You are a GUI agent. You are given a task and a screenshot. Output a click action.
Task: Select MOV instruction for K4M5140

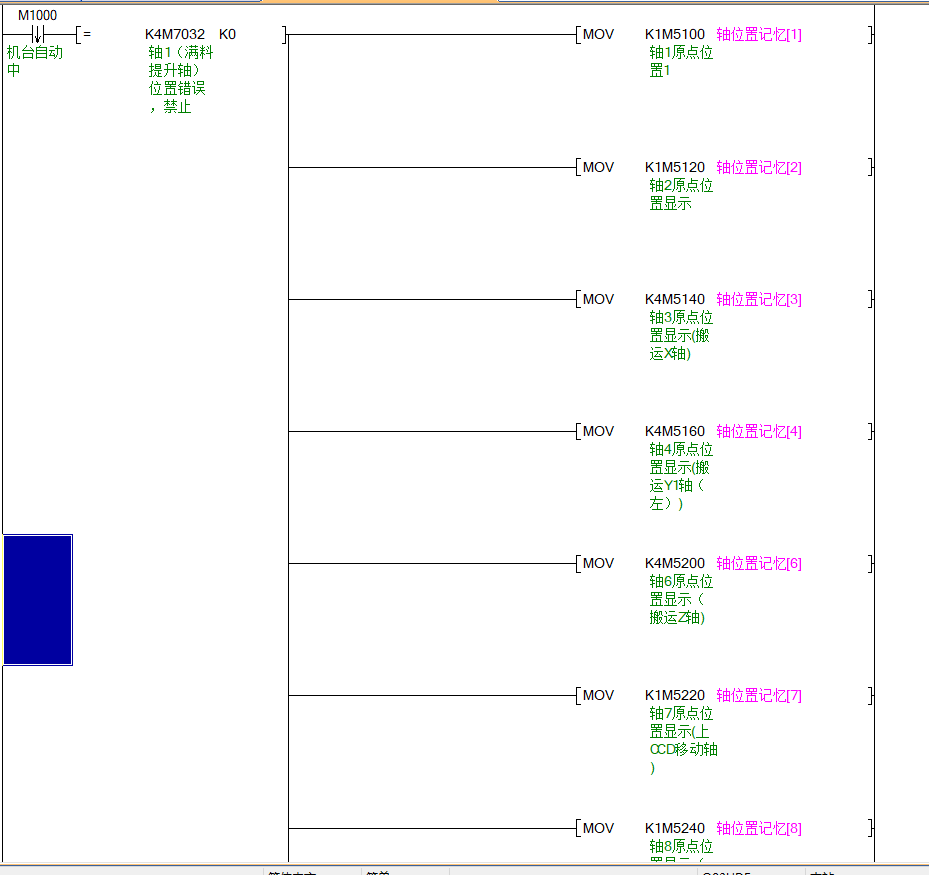coord(598,299)
